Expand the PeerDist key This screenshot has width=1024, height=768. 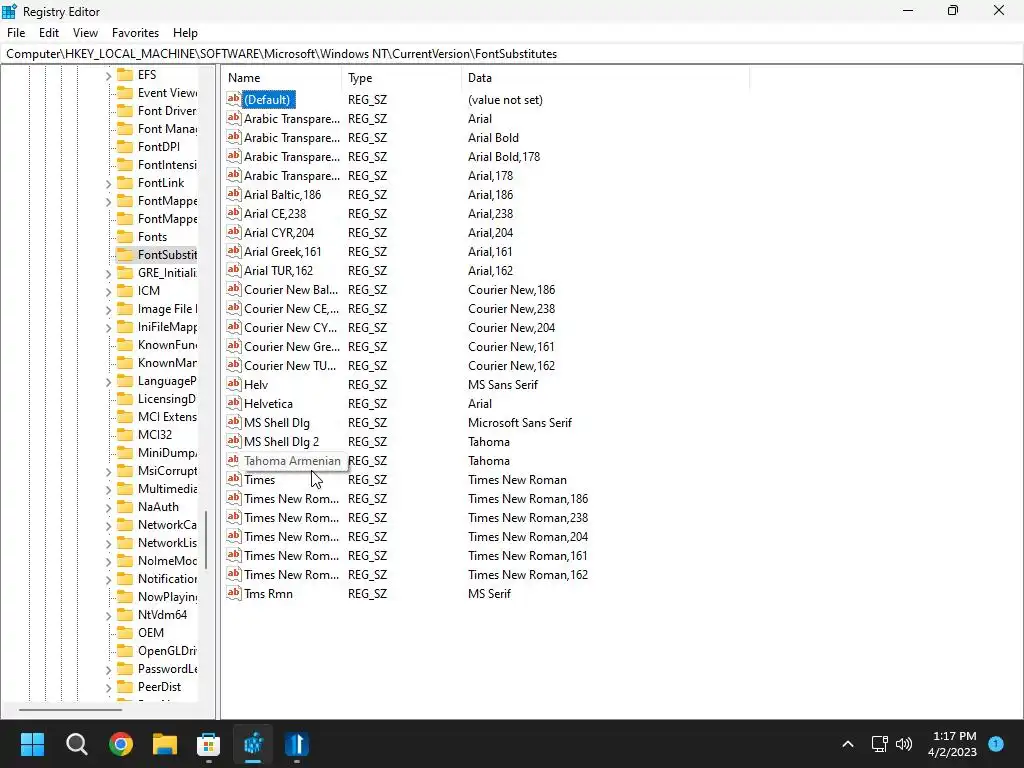pyautogui.click(x=108, y=688)
